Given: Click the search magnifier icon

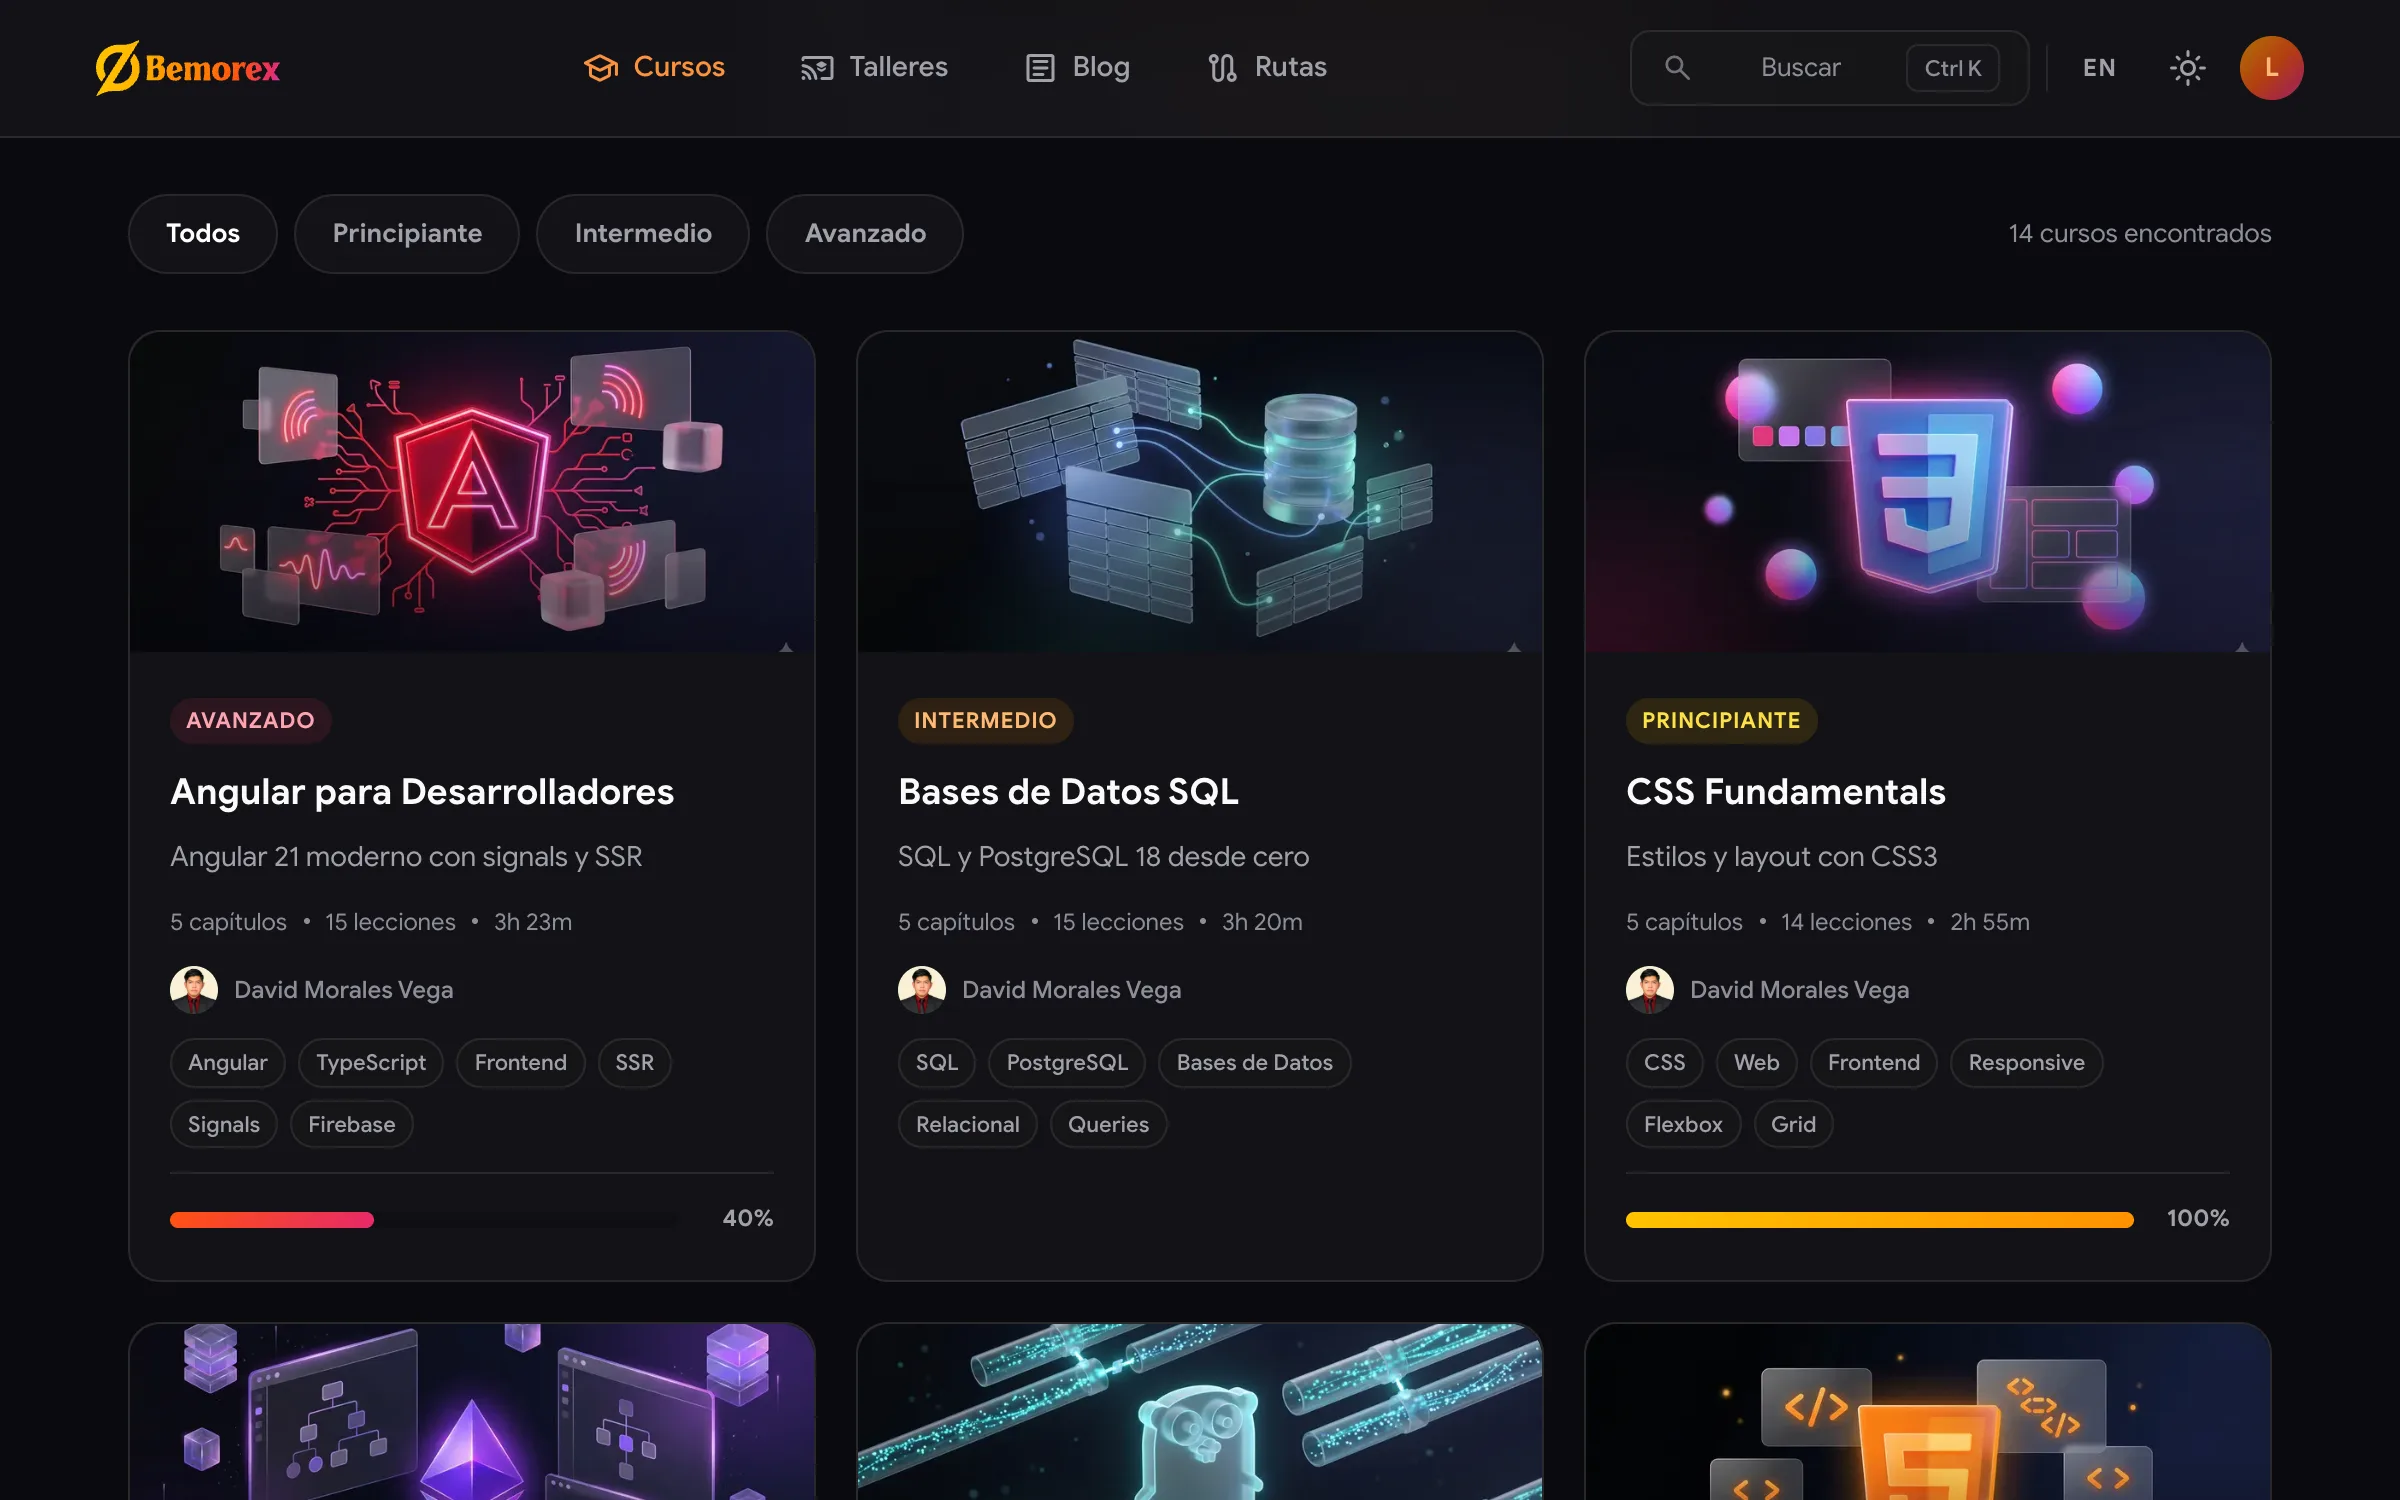Looking at the screenshot, I should [1677, 68].
